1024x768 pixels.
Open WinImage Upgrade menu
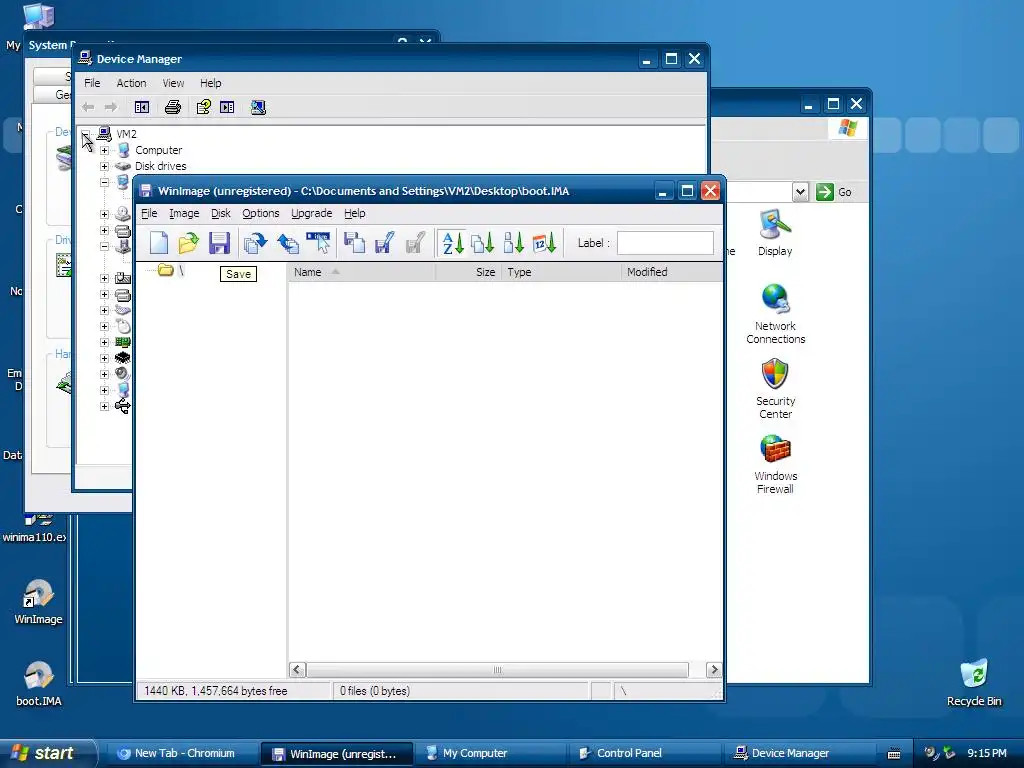tap(312, 213)
